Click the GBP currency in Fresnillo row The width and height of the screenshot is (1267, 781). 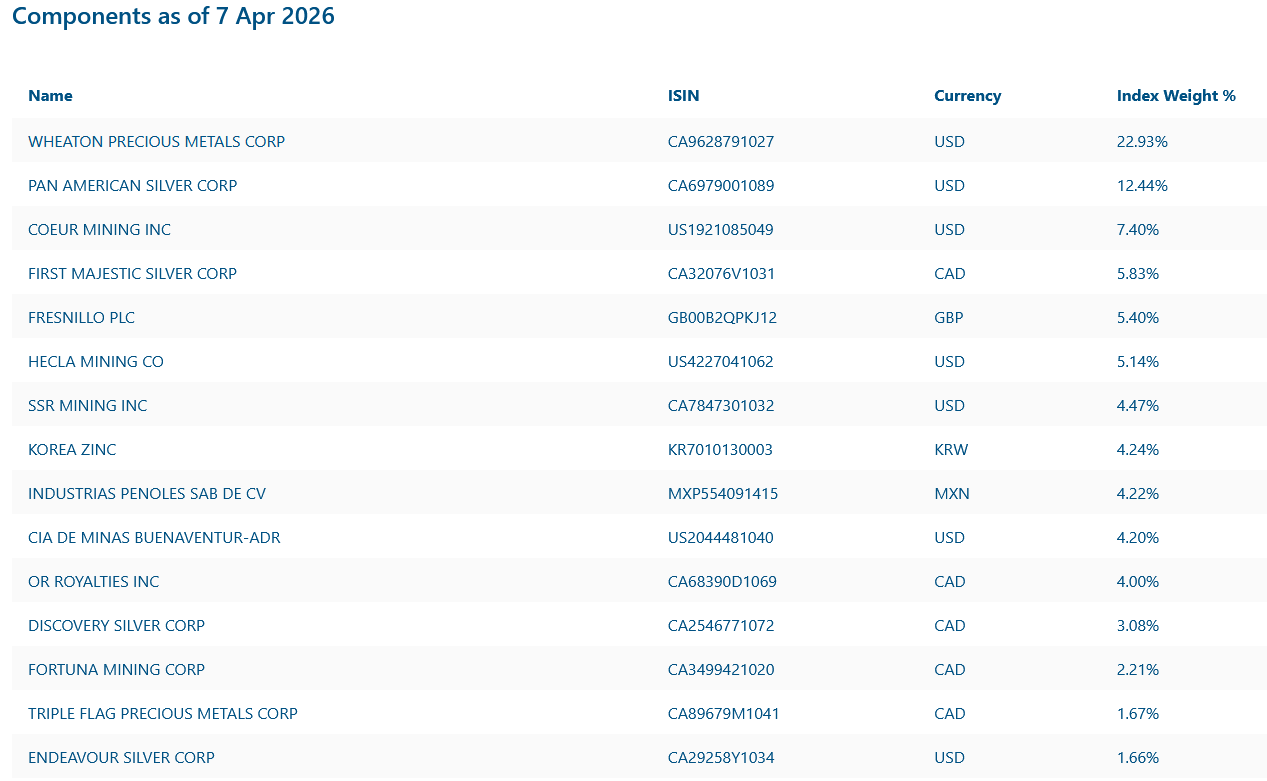click(x=949, y=318)
